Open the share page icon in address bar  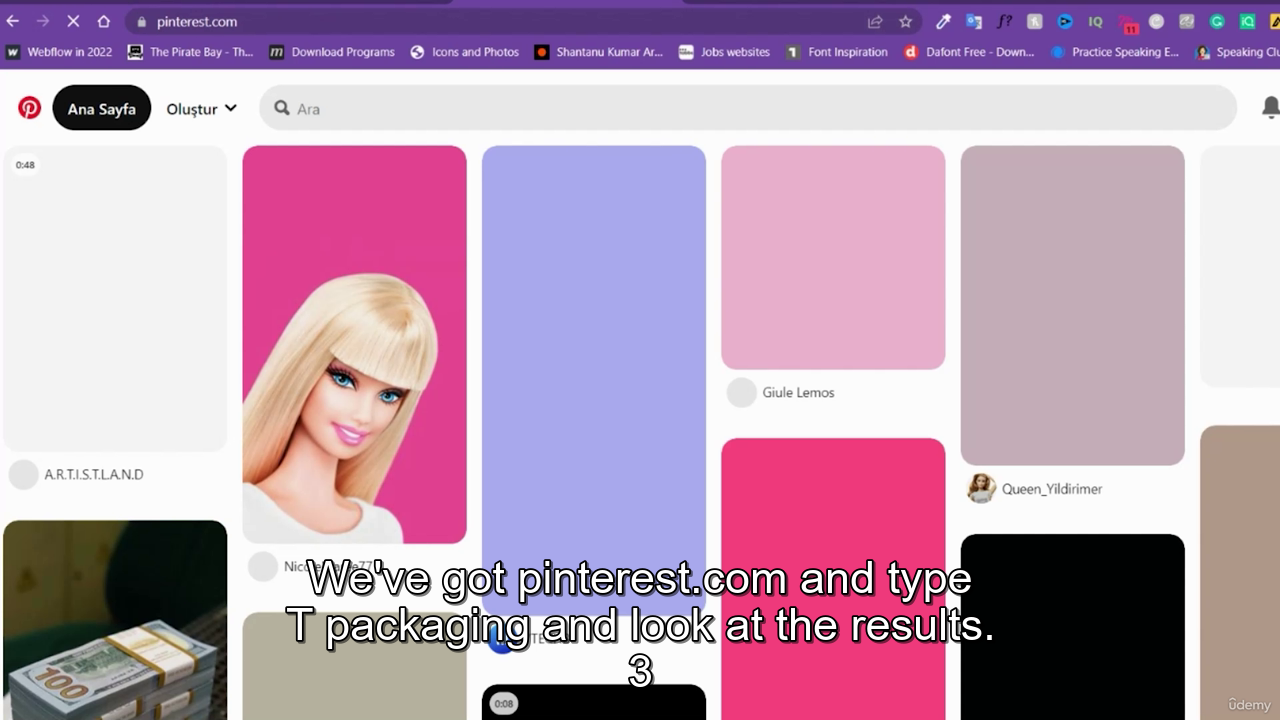875,21
